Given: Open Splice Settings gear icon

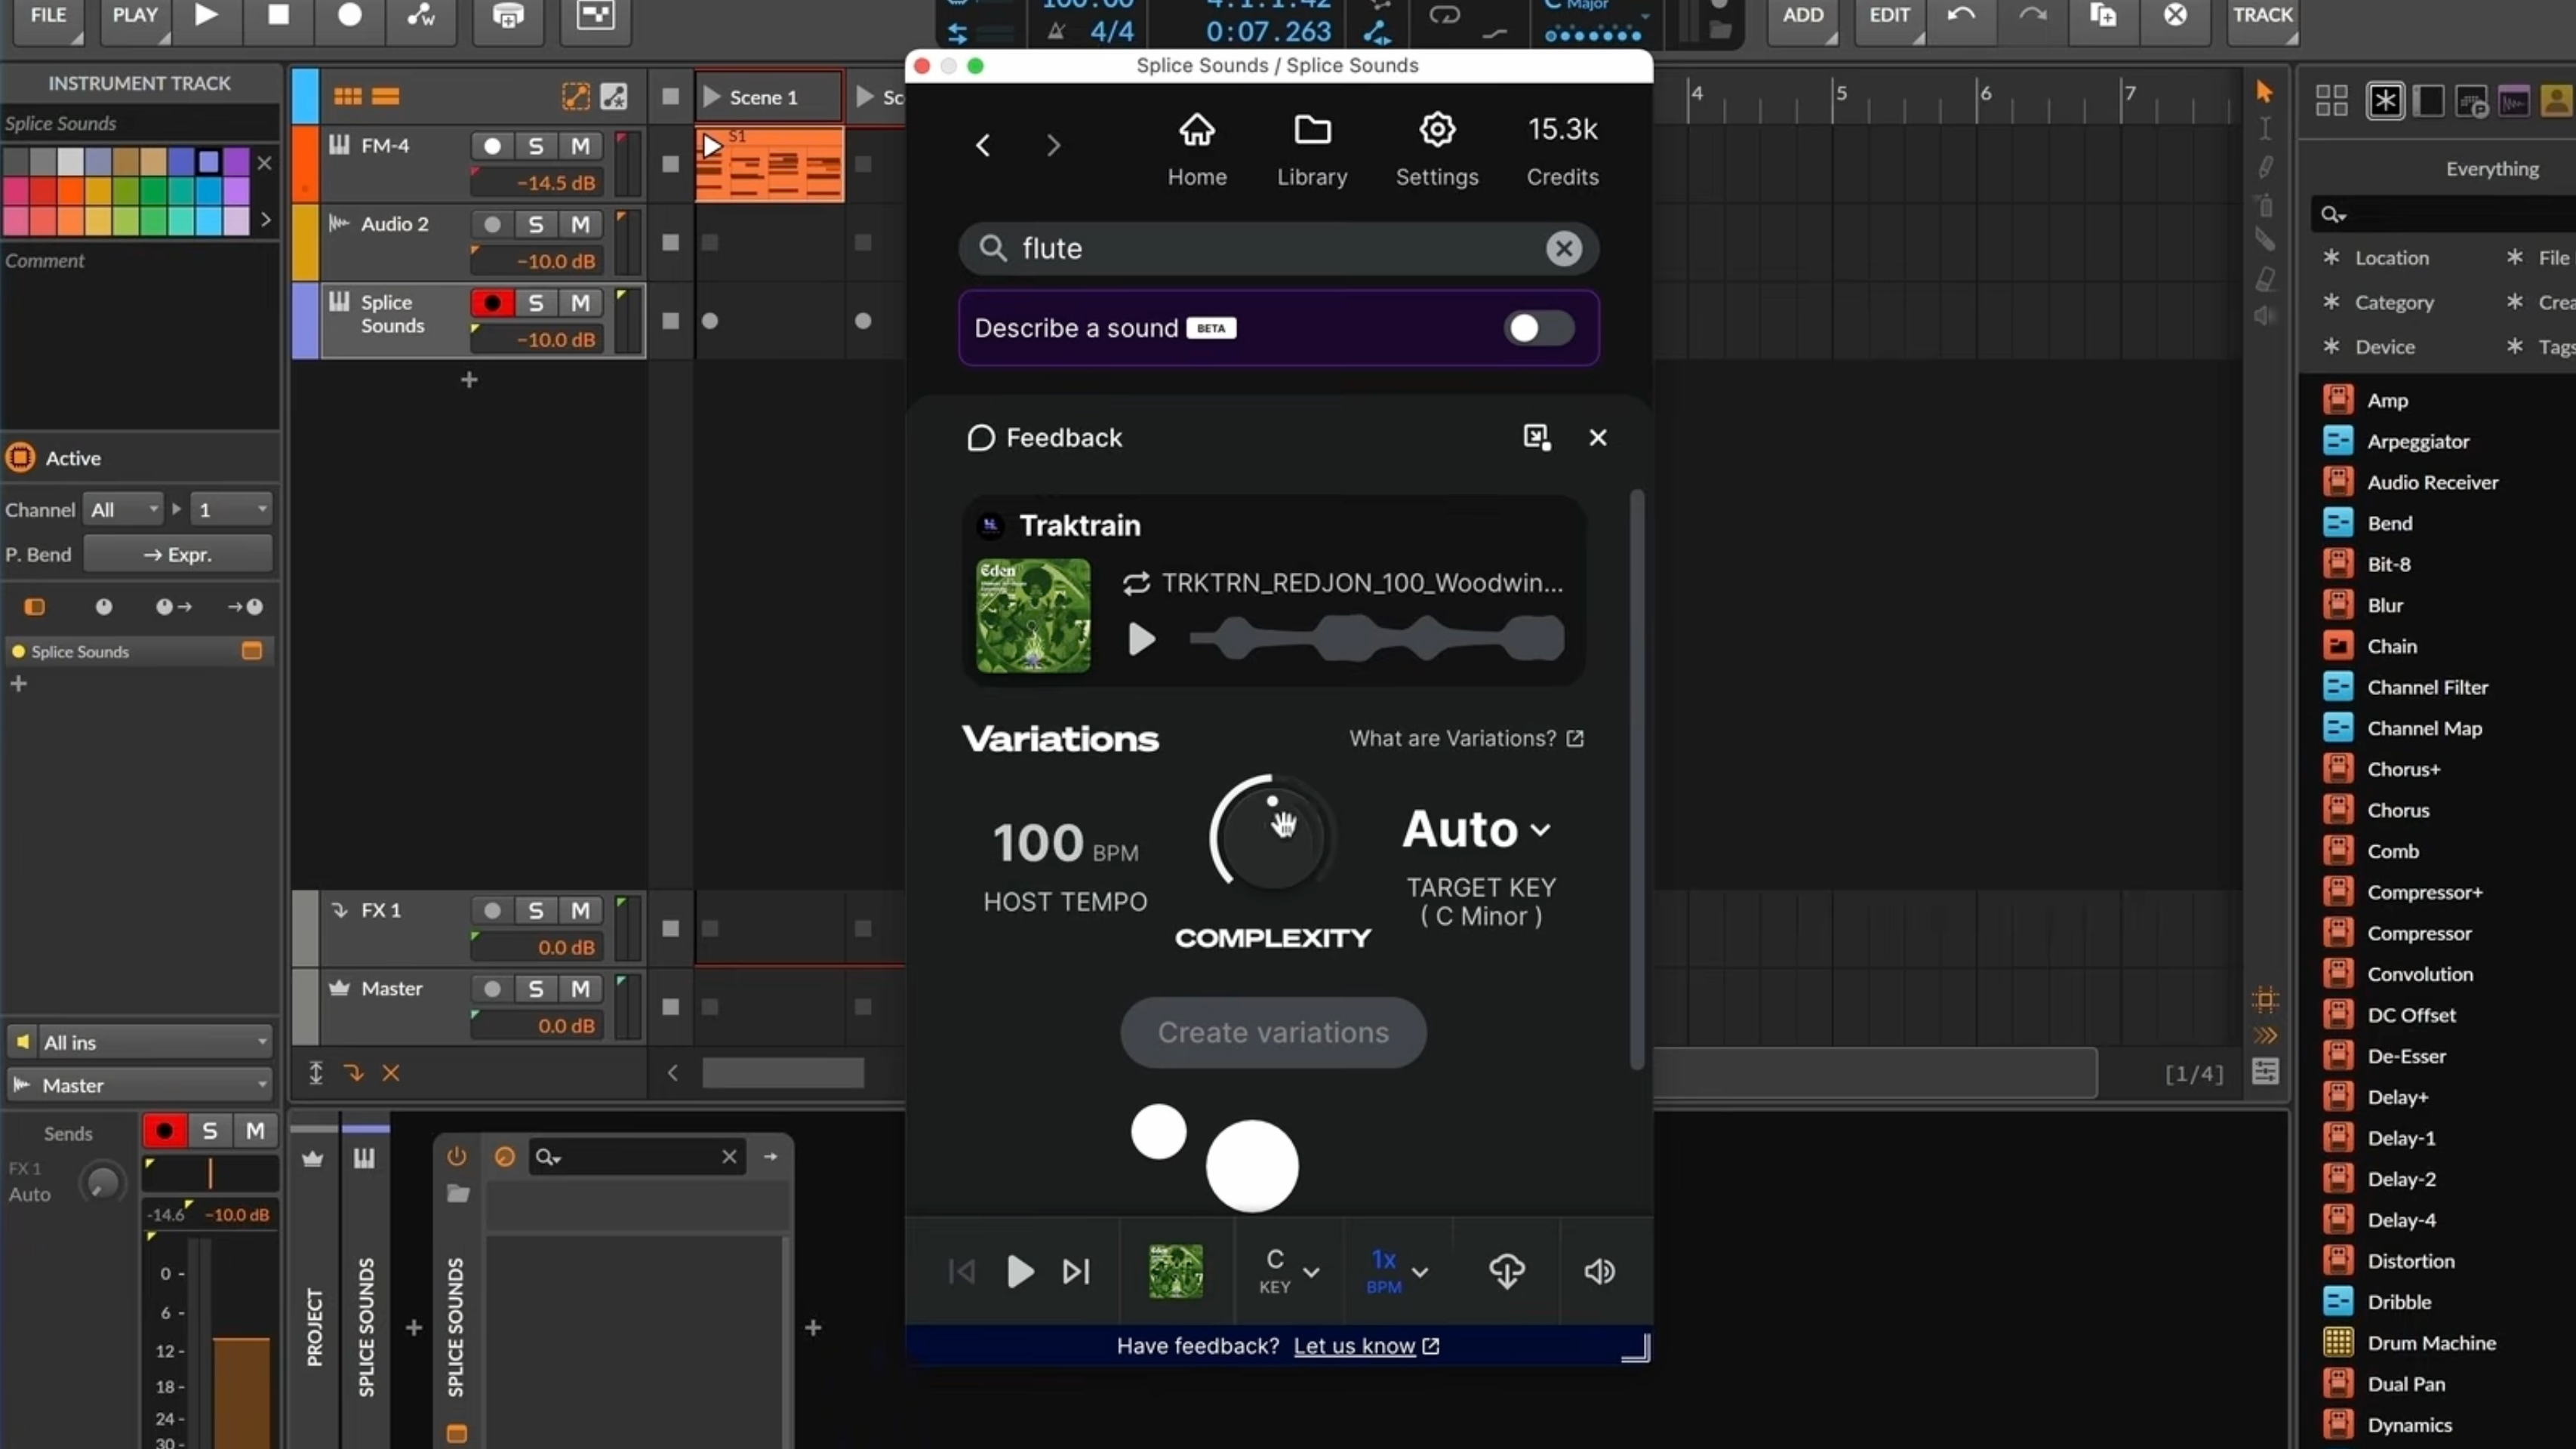Looking at the screenshot, I should point(1436,131).
